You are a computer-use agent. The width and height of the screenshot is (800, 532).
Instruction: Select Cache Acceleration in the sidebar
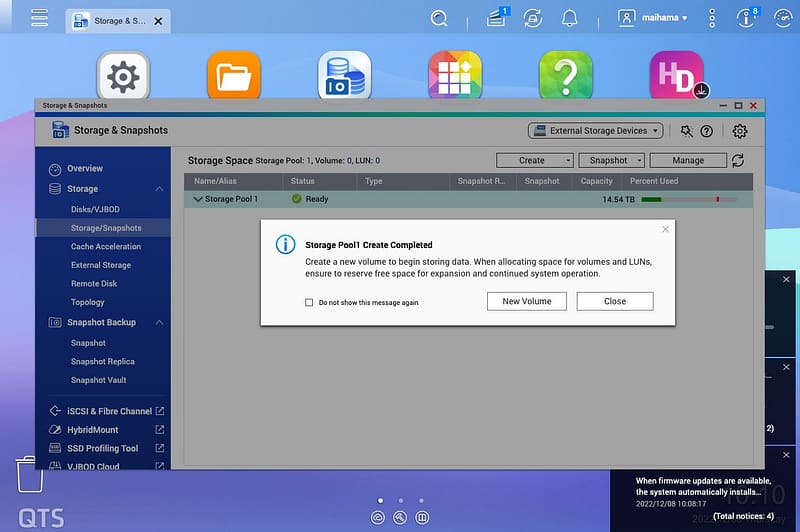(106, 246)
